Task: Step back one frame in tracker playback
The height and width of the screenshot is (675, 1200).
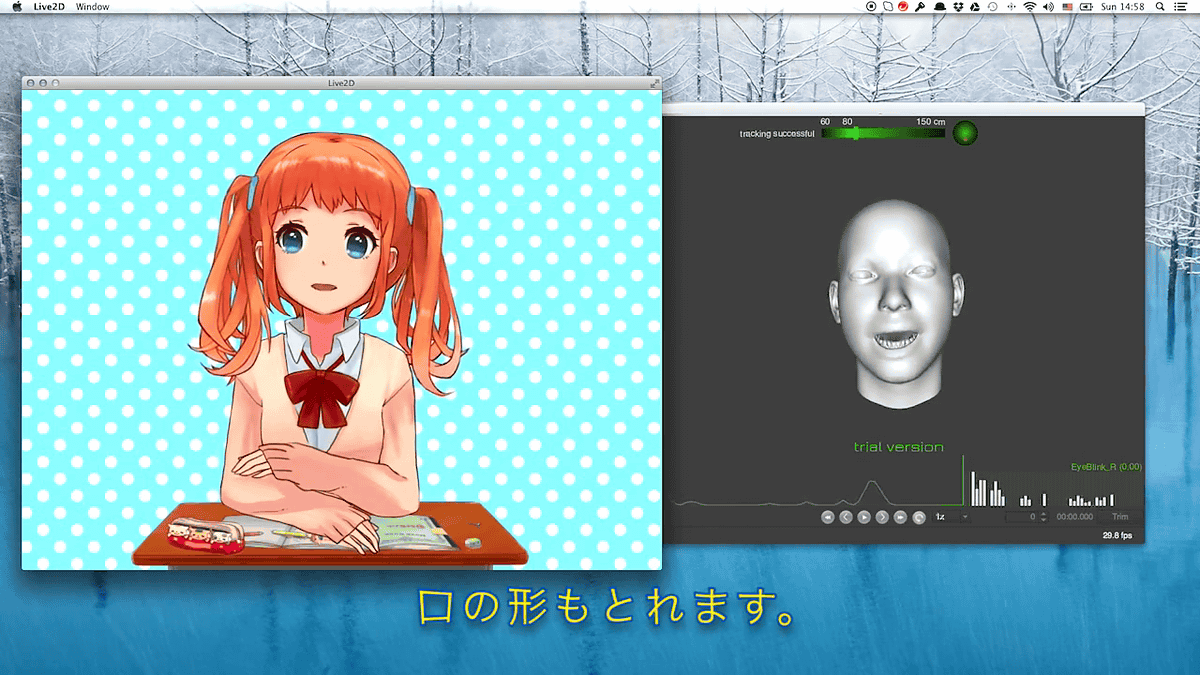Action: [845, 517]
